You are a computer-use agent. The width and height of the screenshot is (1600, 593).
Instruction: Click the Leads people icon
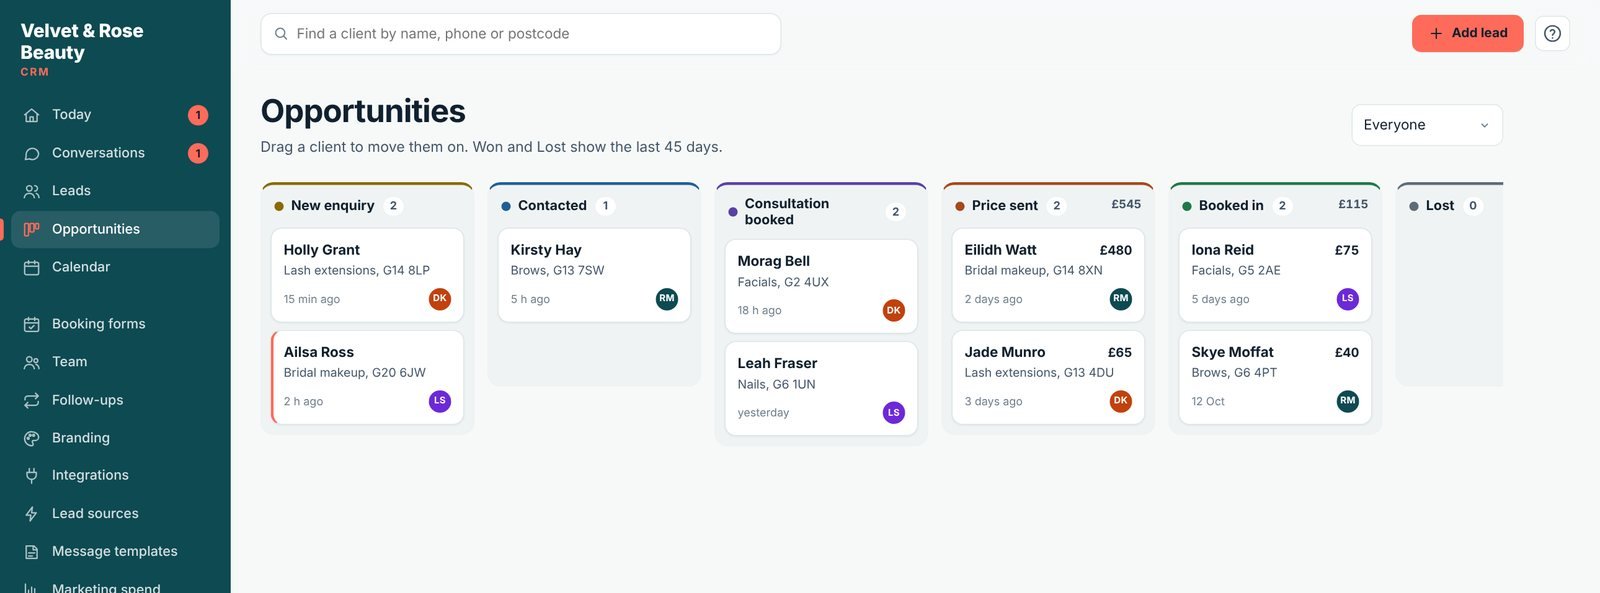pyautogui.click(x=32, y=191)
